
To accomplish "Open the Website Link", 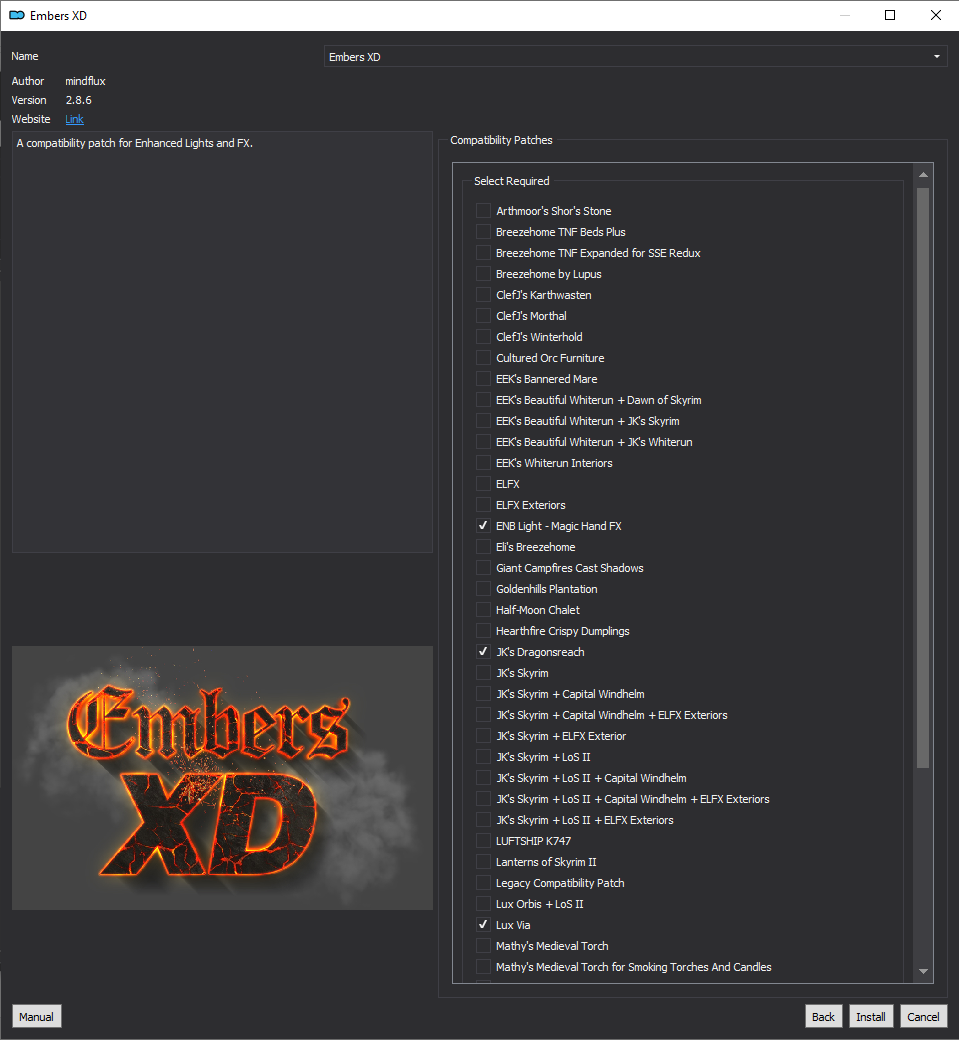I will click(x=74, y=119).
